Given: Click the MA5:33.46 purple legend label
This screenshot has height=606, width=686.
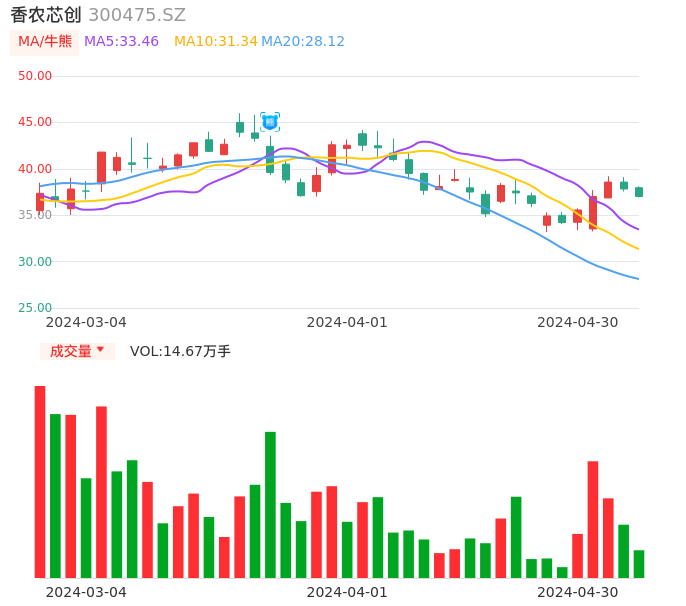Looking at the screenshot, I should tap(121, 42).
